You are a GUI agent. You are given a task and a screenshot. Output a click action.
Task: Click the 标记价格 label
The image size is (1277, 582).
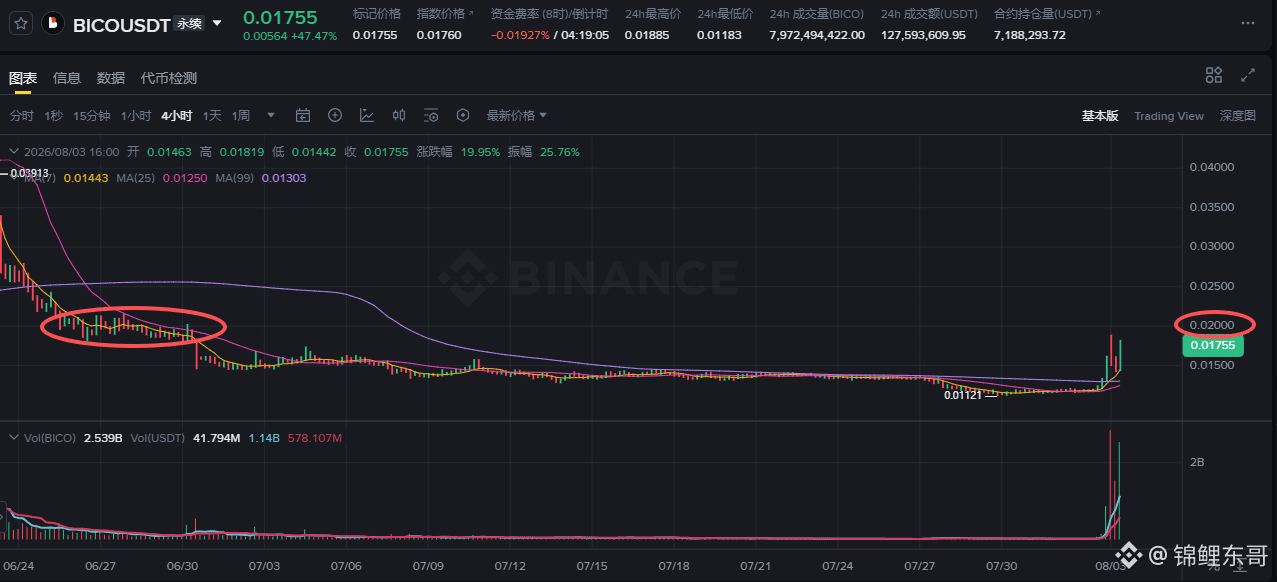[x=377, y=14]
